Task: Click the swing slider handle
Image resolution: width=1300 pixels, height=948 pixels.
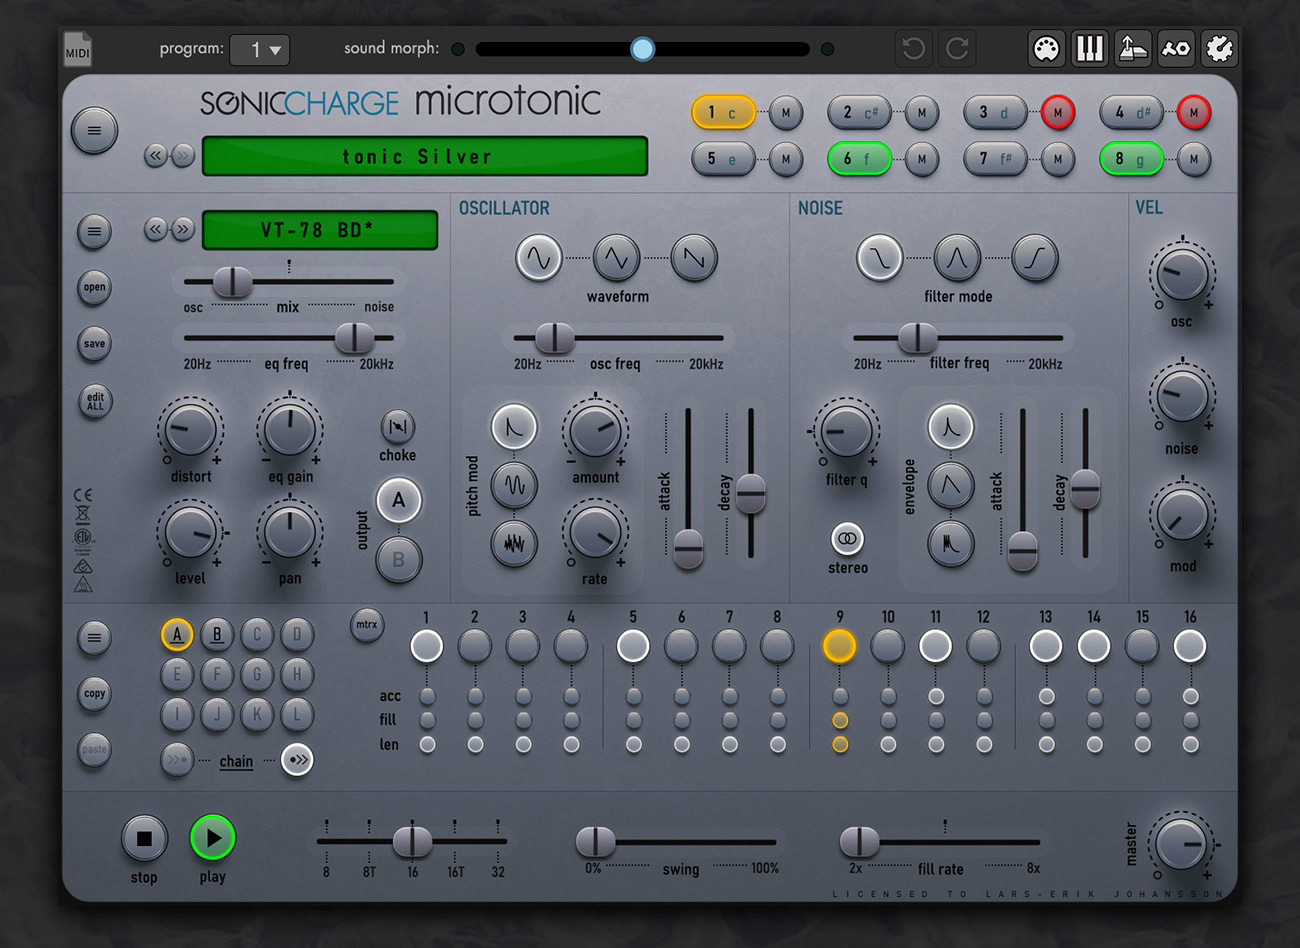Action: pyautogui.click(x=596, y=842)
